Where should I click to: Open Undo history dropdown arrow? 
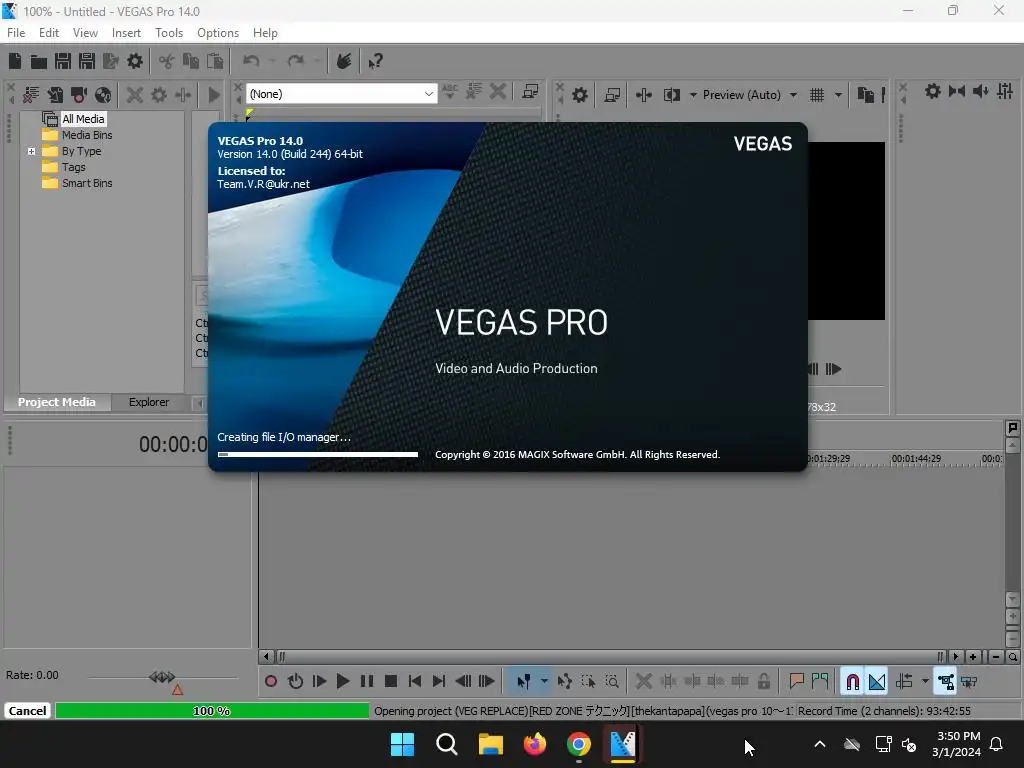coord(272,61)
